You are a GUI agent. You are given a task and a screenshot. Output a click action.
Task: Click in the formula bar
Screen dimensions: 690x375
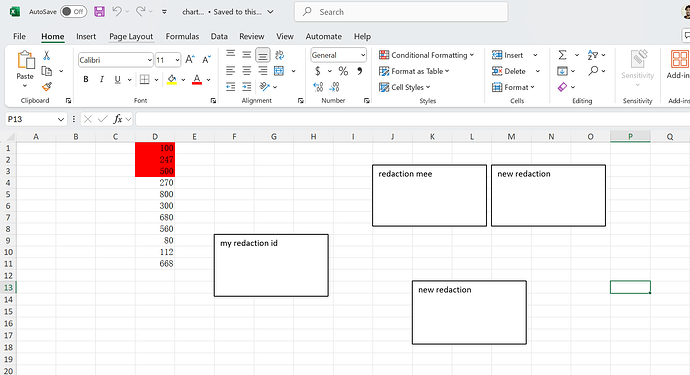(x=412, y=119)
